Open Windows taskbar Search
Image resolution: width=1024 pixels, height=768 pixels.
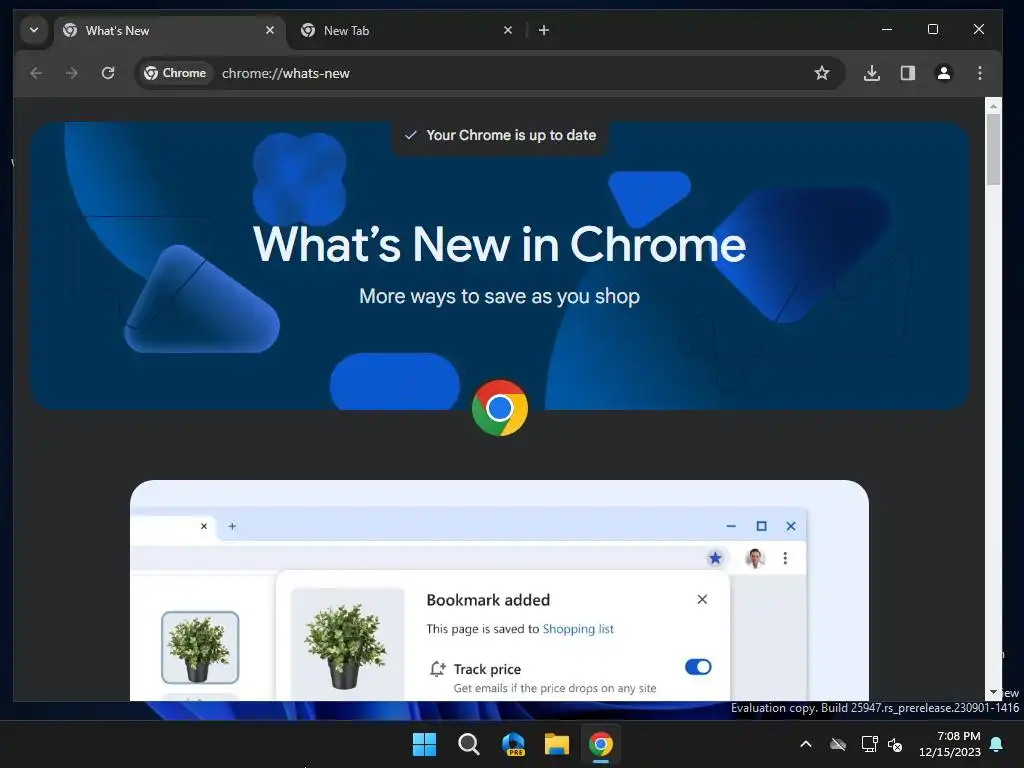tap(468, 744)
